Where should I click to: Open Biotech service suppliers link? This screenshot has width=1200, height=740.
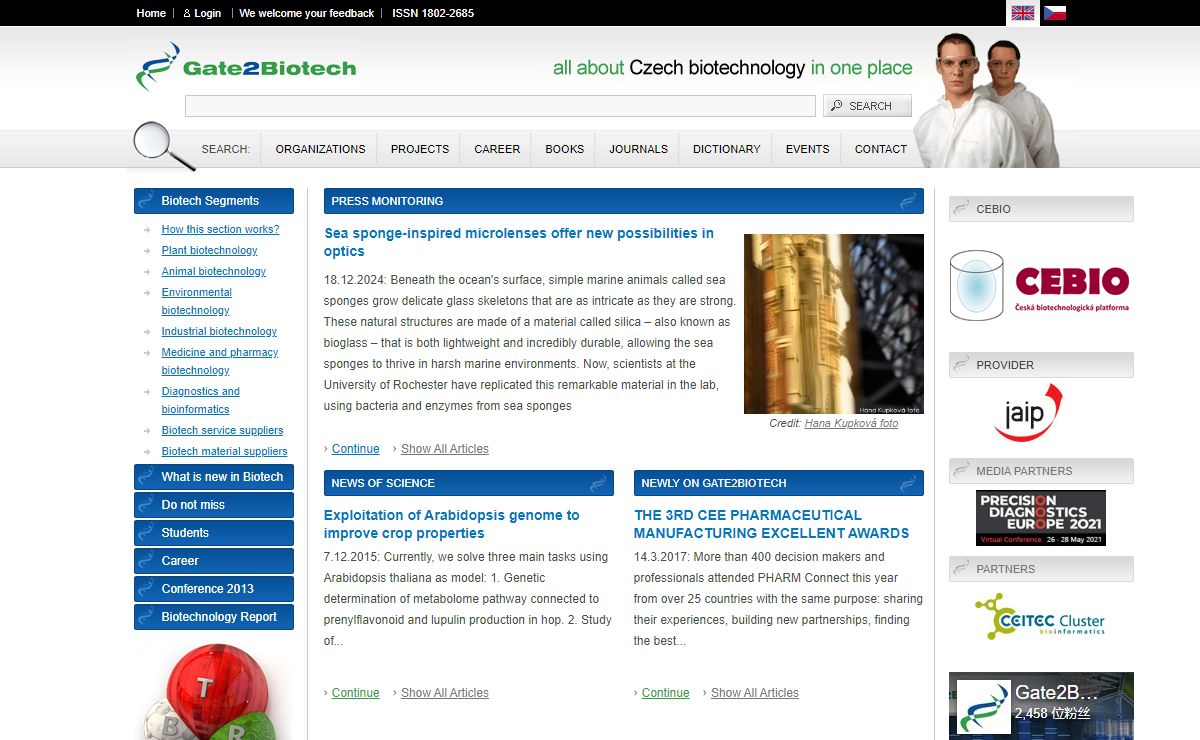coord(222,430)
